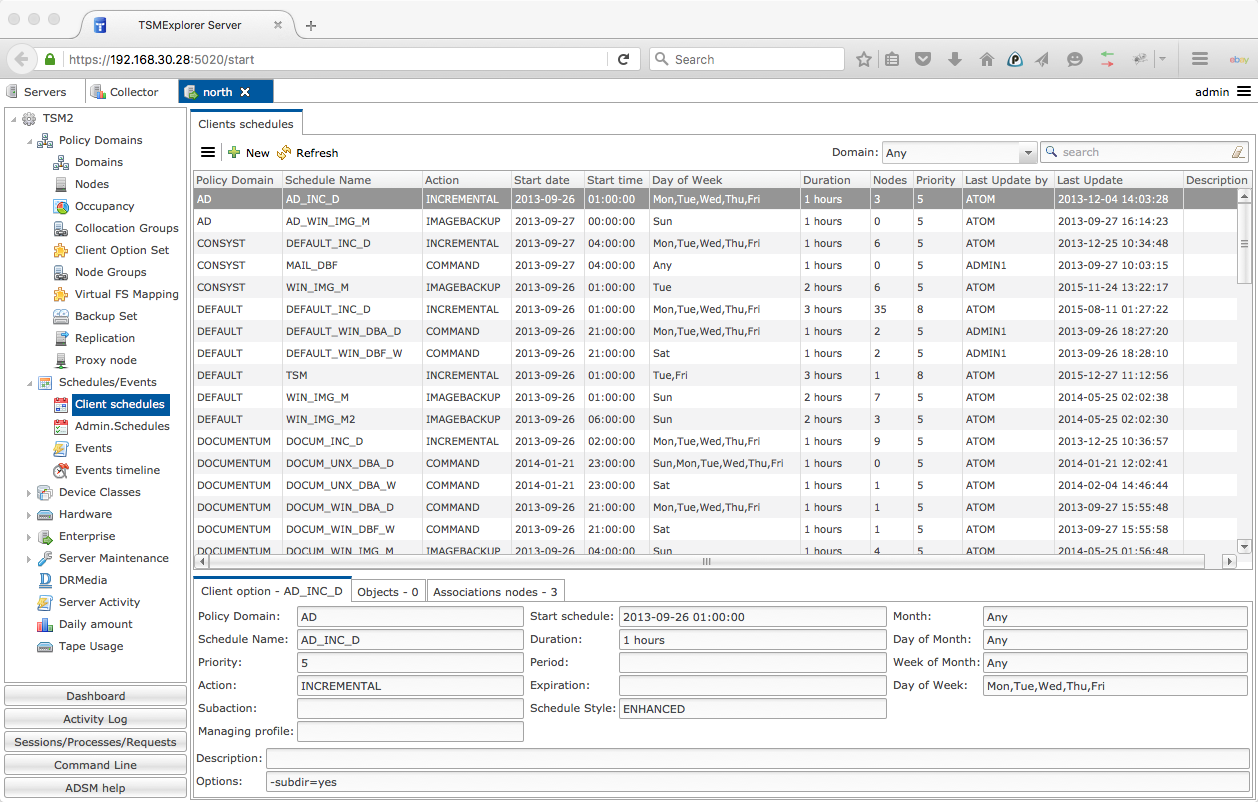Switch to the Objects tab

(388, 592)
